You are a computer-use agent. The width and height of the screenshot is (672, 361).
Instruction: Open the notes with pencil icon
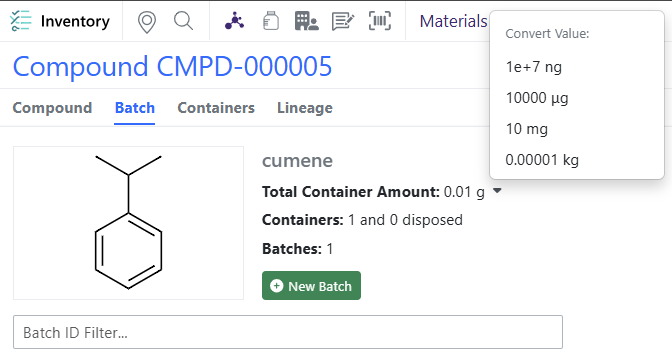point(343,21)
